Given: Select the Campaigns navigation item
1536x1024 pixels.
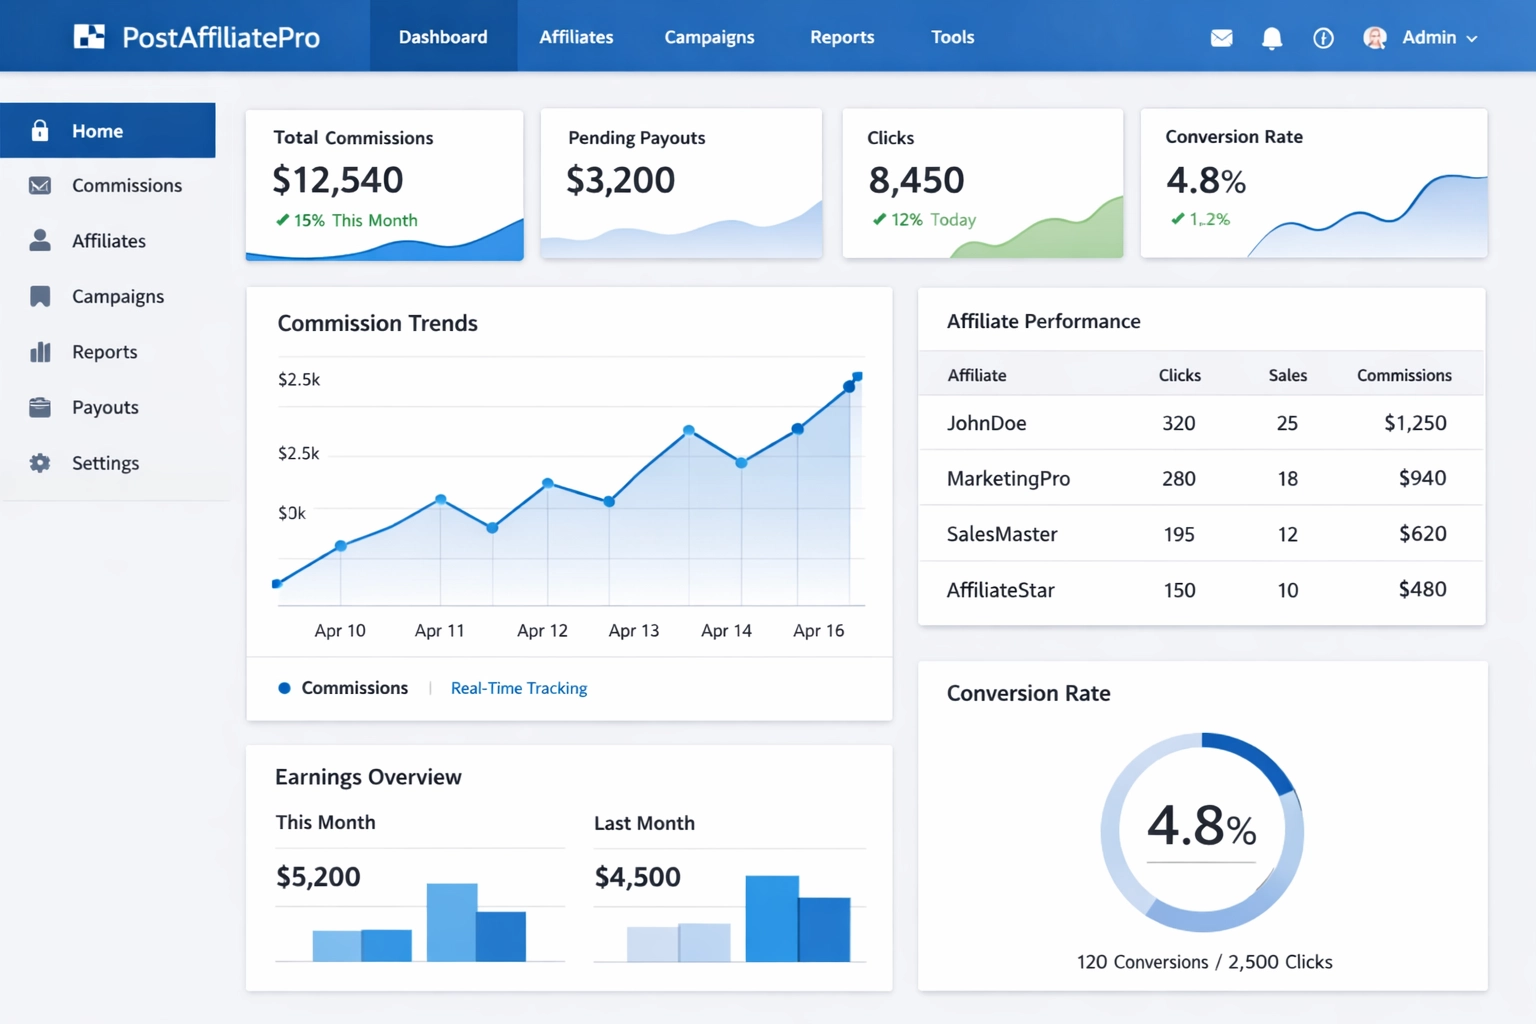Looking at the screenshot, I should click(x=709, y=37).
